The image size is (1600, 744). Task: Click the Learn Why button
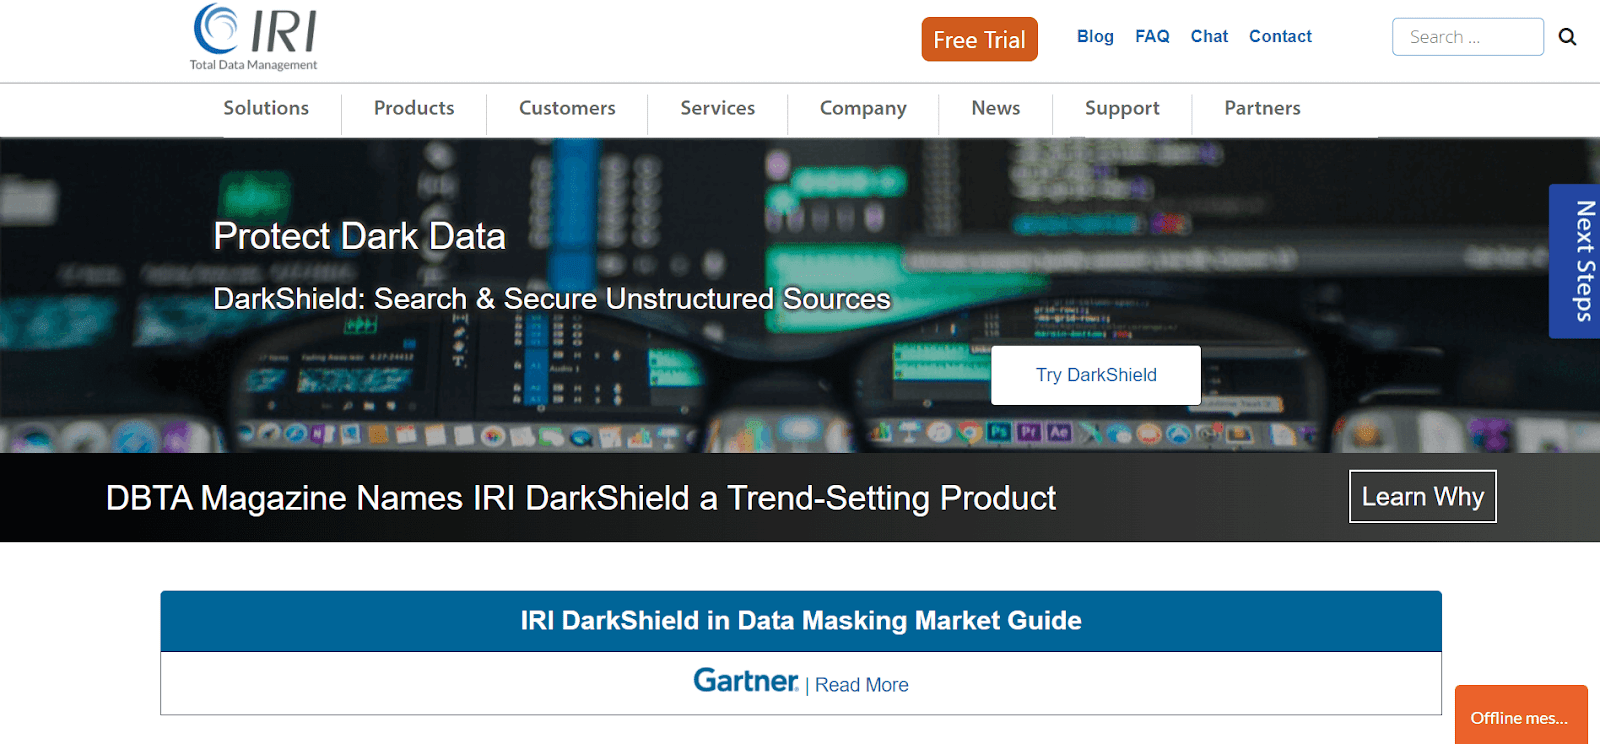(x=1423, y=496)
